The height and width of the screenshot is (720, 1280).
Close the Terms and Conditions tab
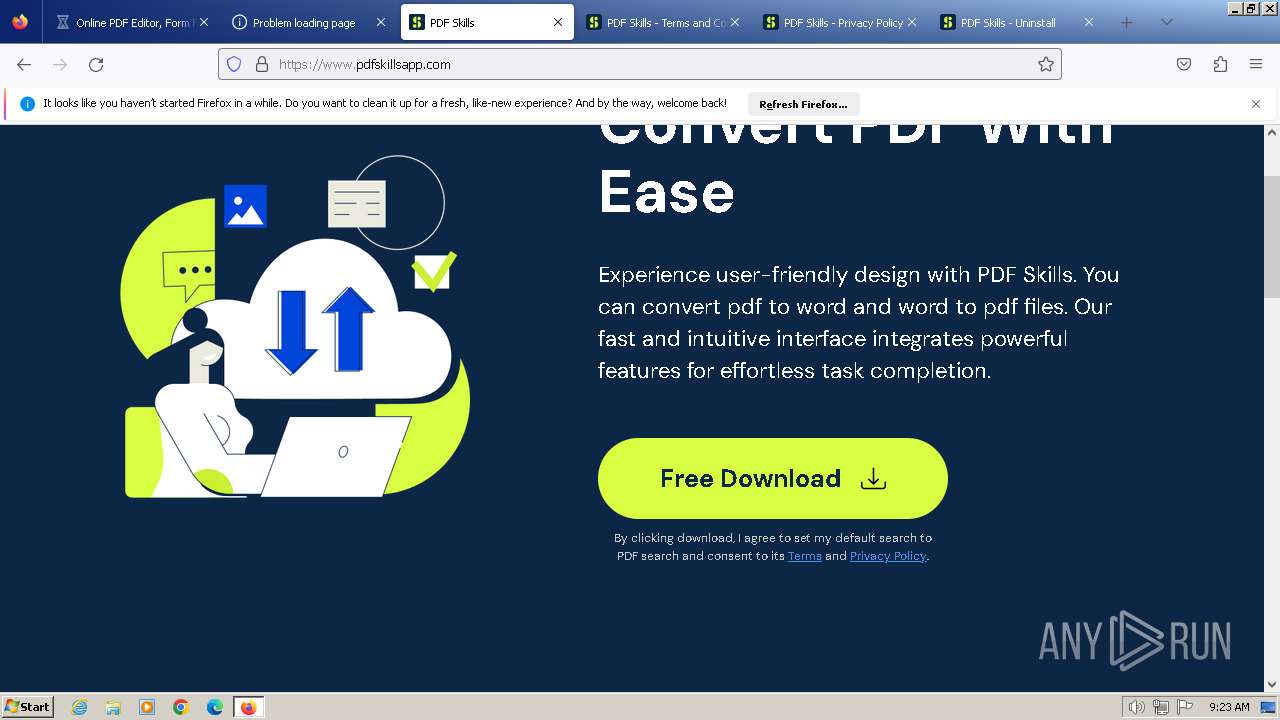click(x=735, y=22)
